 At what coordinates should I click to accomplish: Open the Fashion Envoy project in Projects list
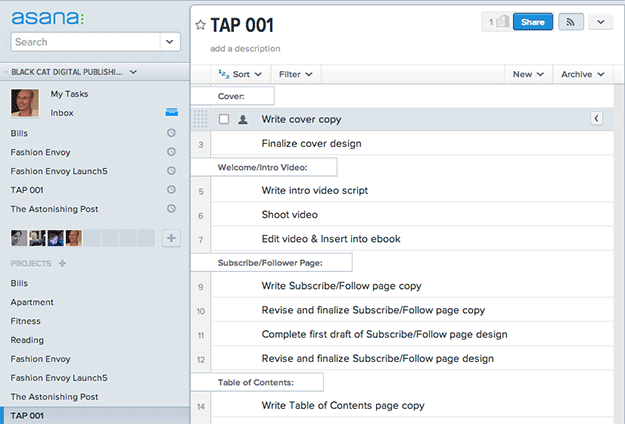click(40, 358)
